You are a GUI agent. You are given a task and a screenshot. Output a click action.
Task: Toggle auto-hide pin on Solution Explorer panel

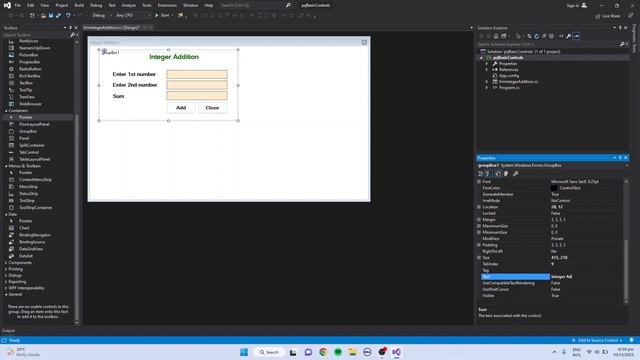point(620,28)
